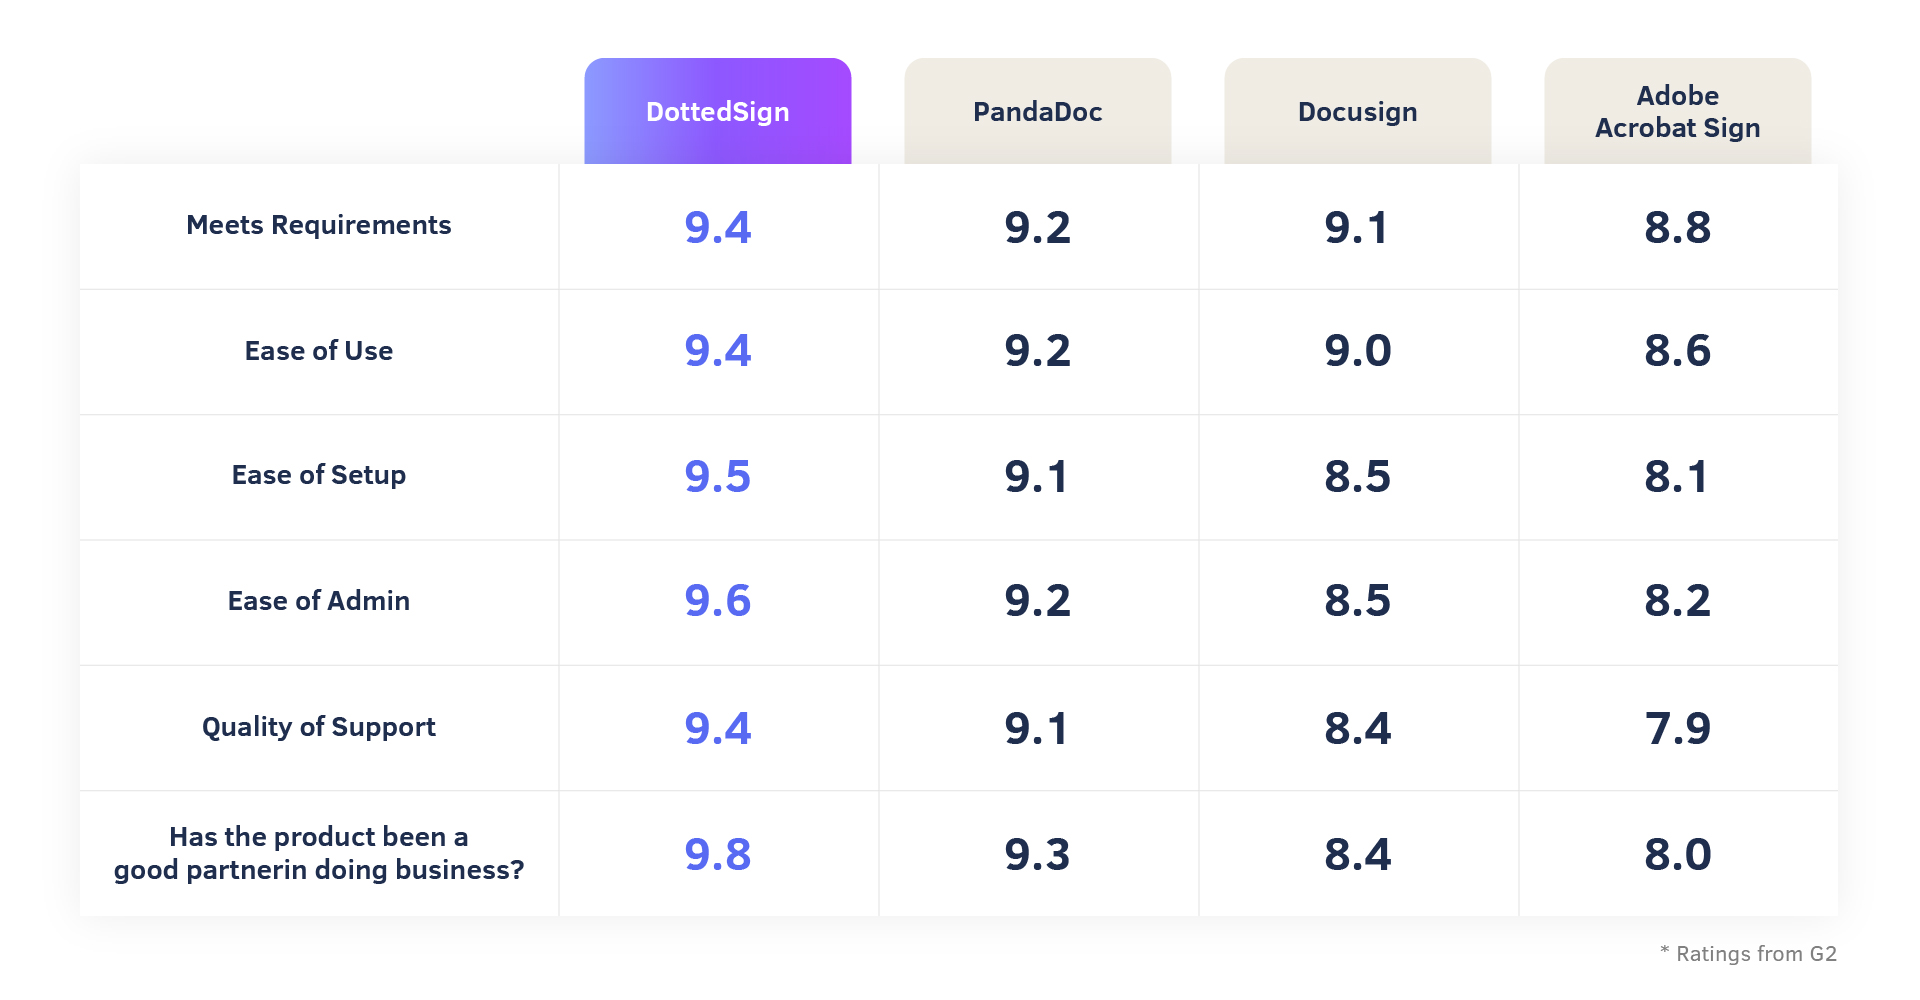The image size is (1920, 1000).
Task: Select Docusign's 9.0 Ease of Use score
Action: pyautogui.click(x=1358, y=351)
